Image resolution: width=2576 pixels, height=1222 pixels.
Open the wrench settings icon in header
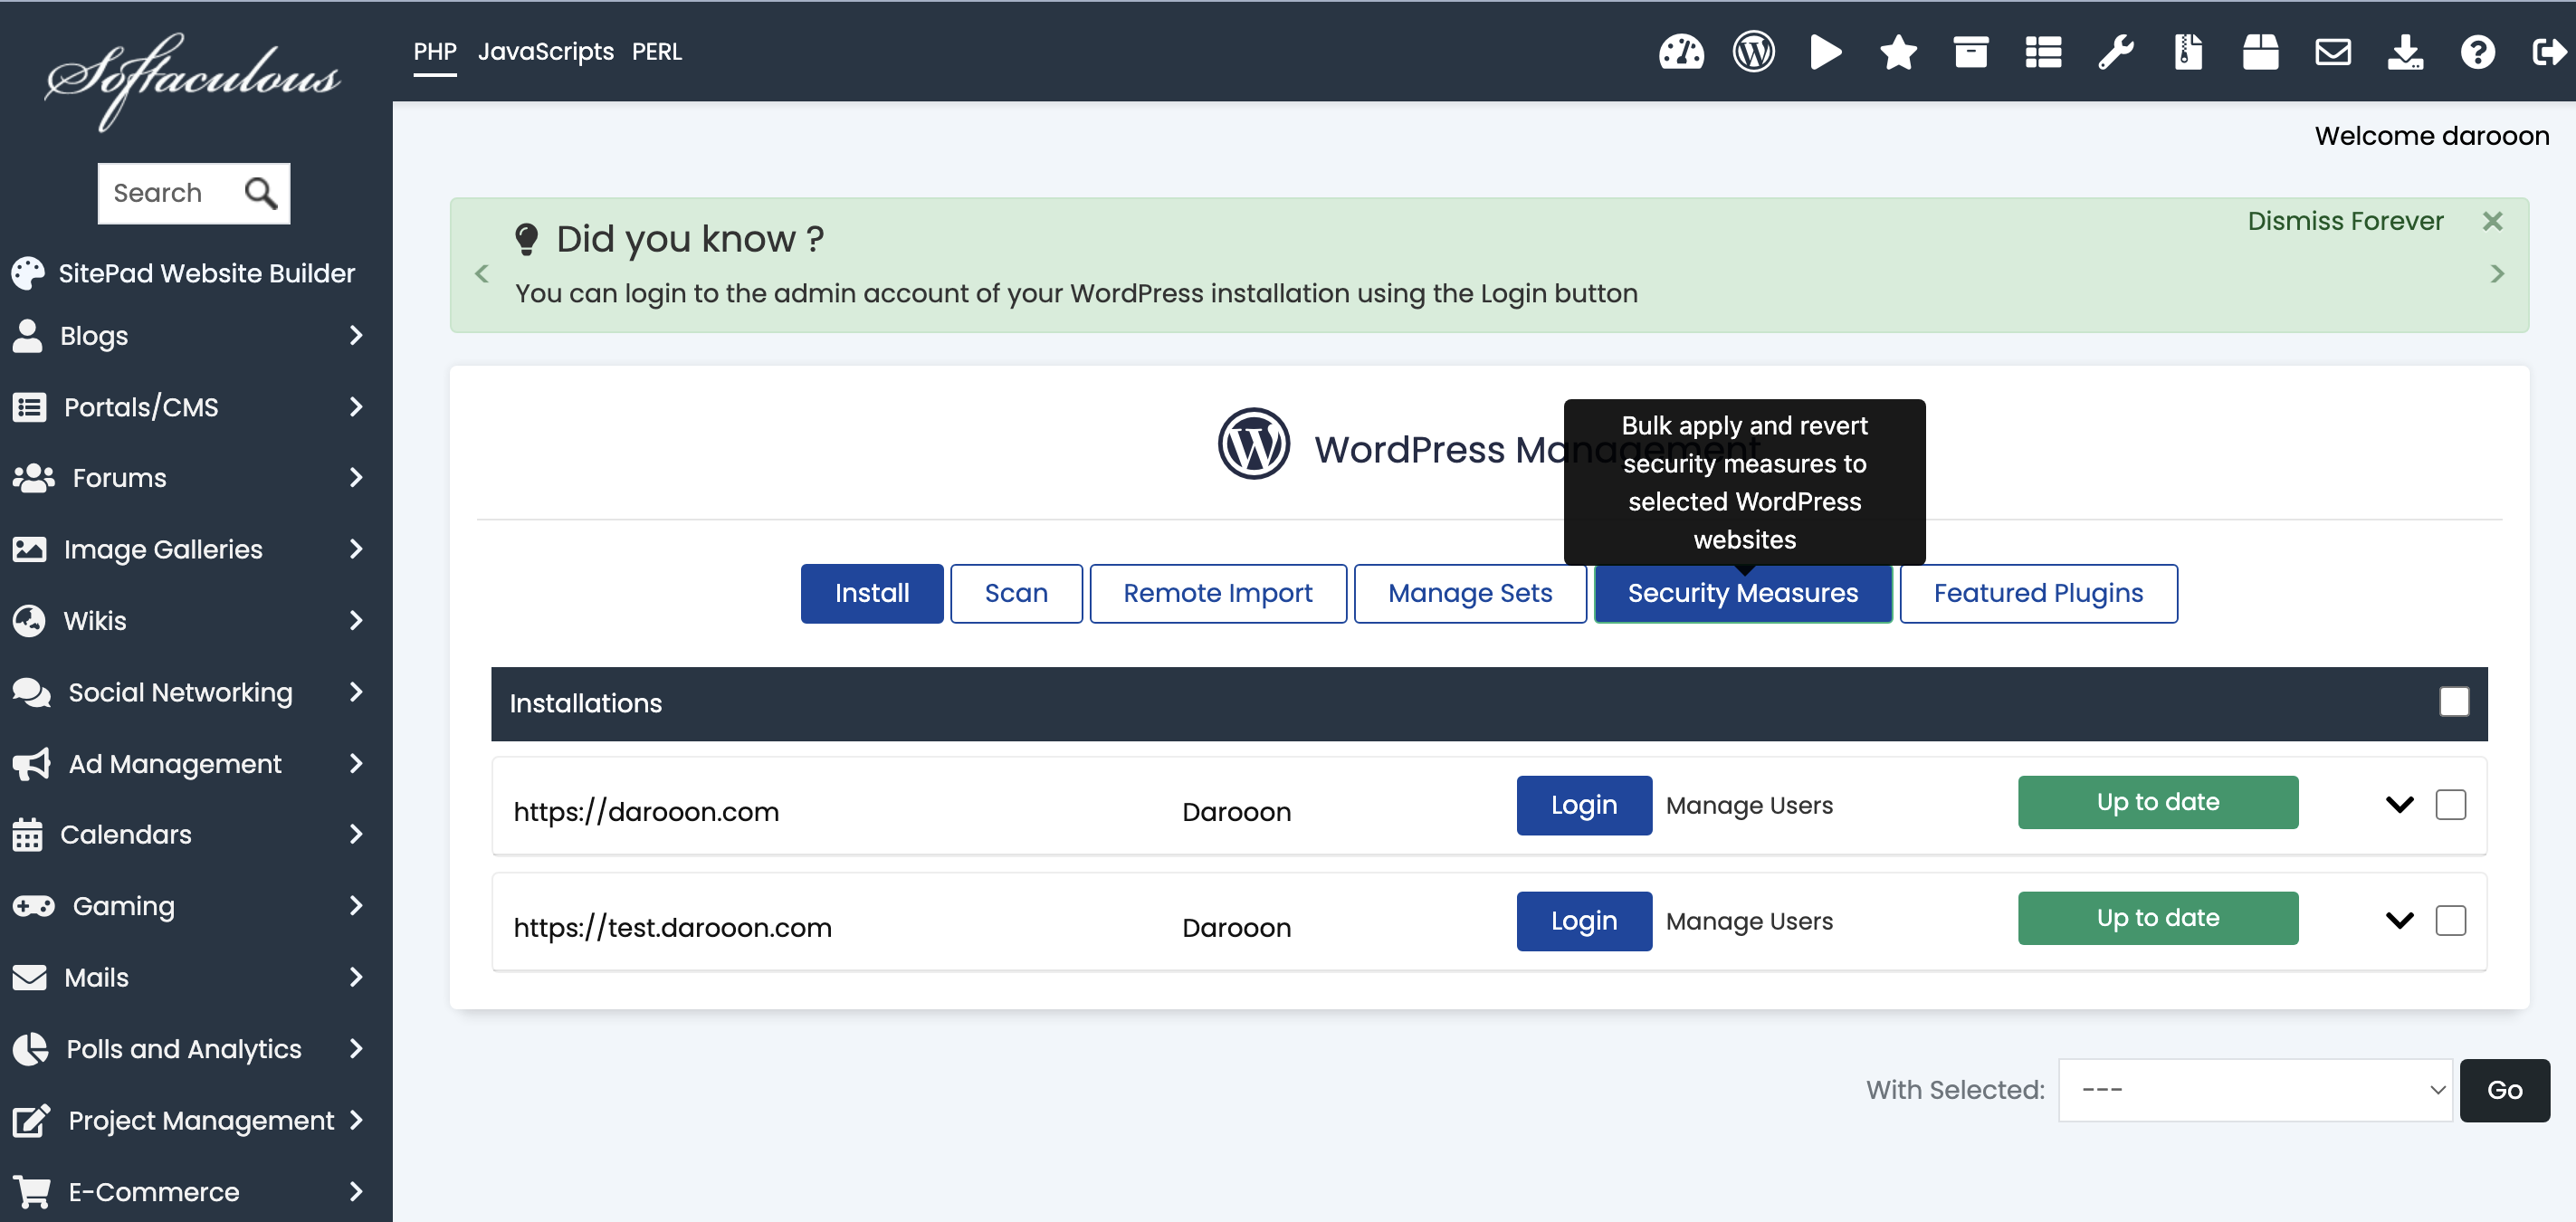[2115, 51]
